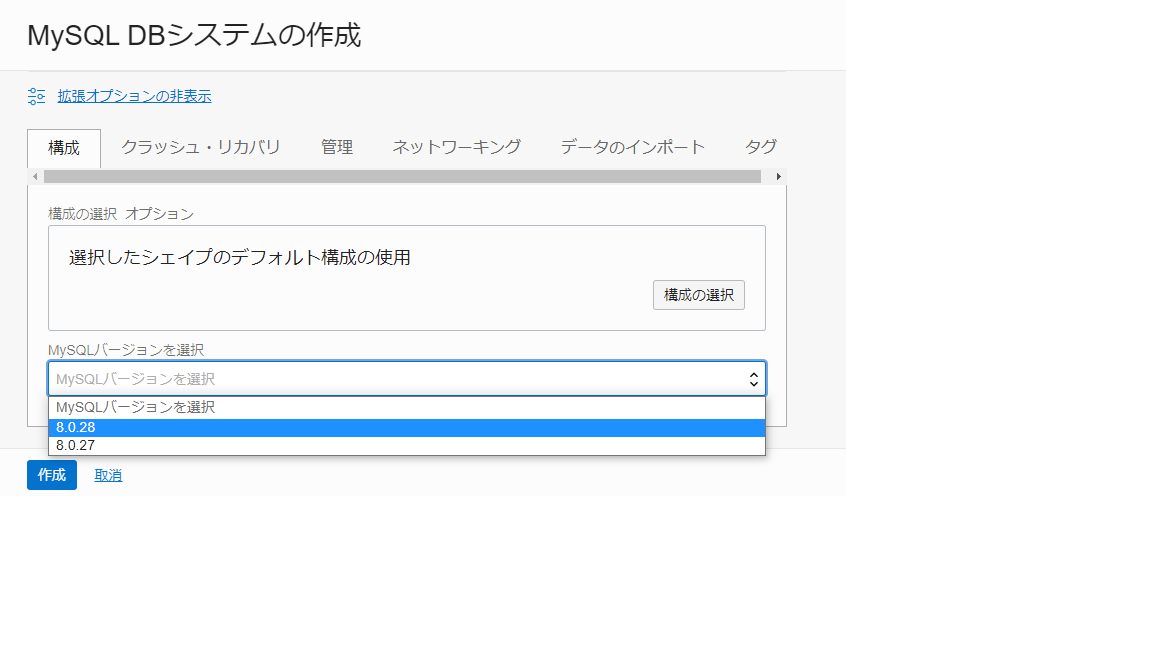Select version 8.0.27 from the list
Viewport: 1152px width, 648px height.
tap(407, 446)
